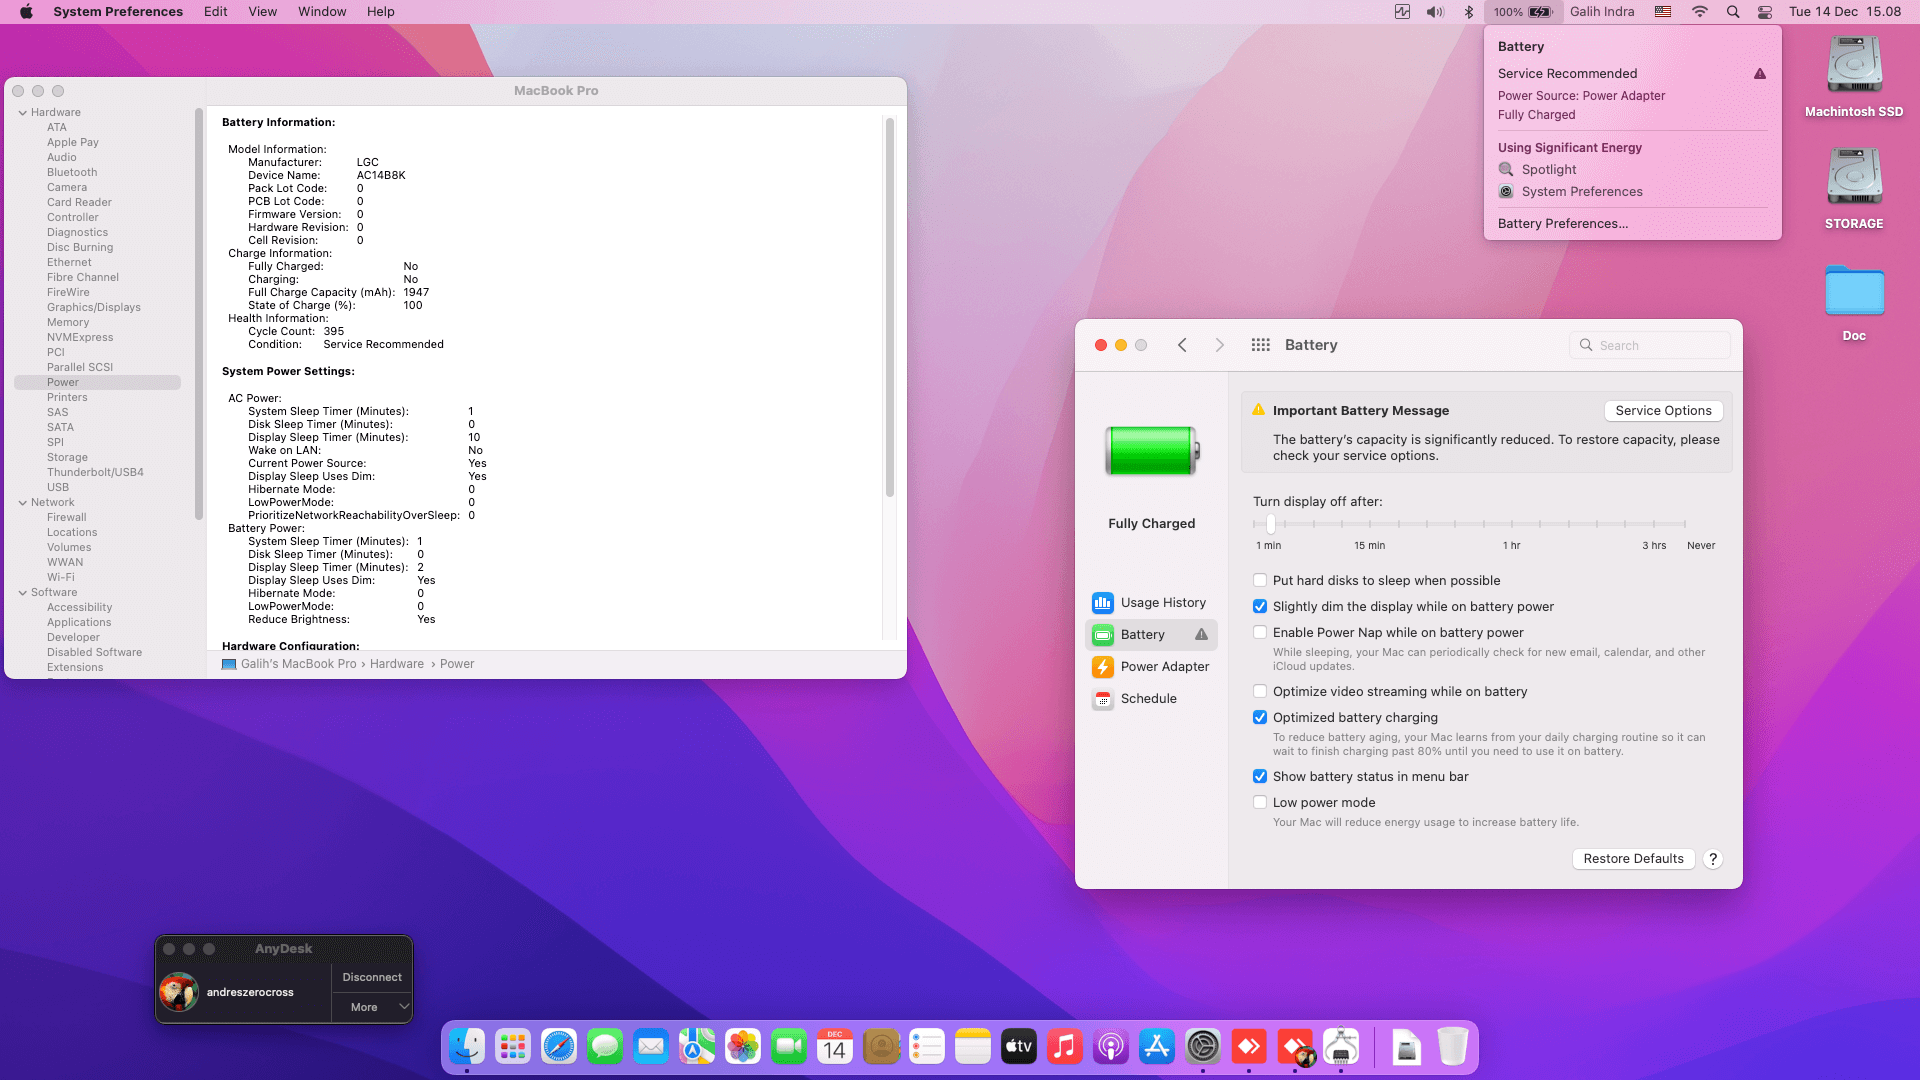Select Power in System Information sidebar
This screenshot has width=1920, height=1080.
click(97, 382)
